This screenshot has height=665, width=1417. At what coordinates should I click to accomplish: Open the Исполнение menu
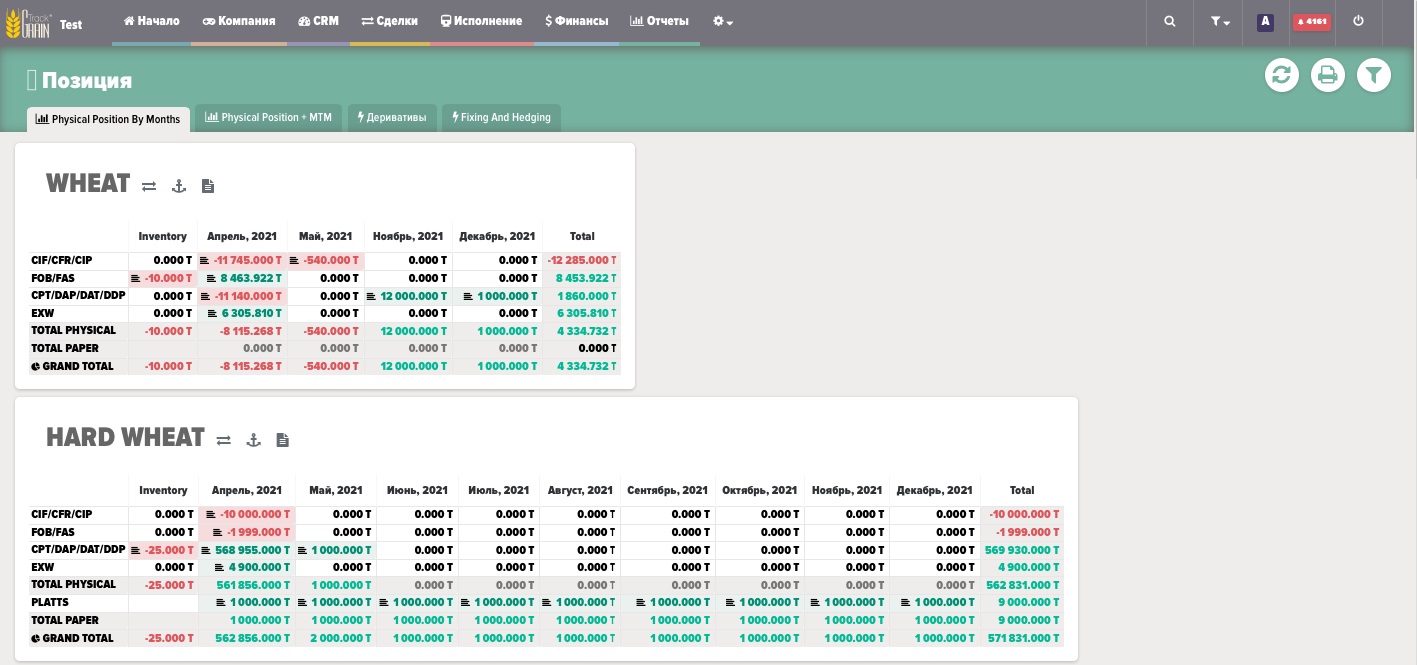coord(482,21)
